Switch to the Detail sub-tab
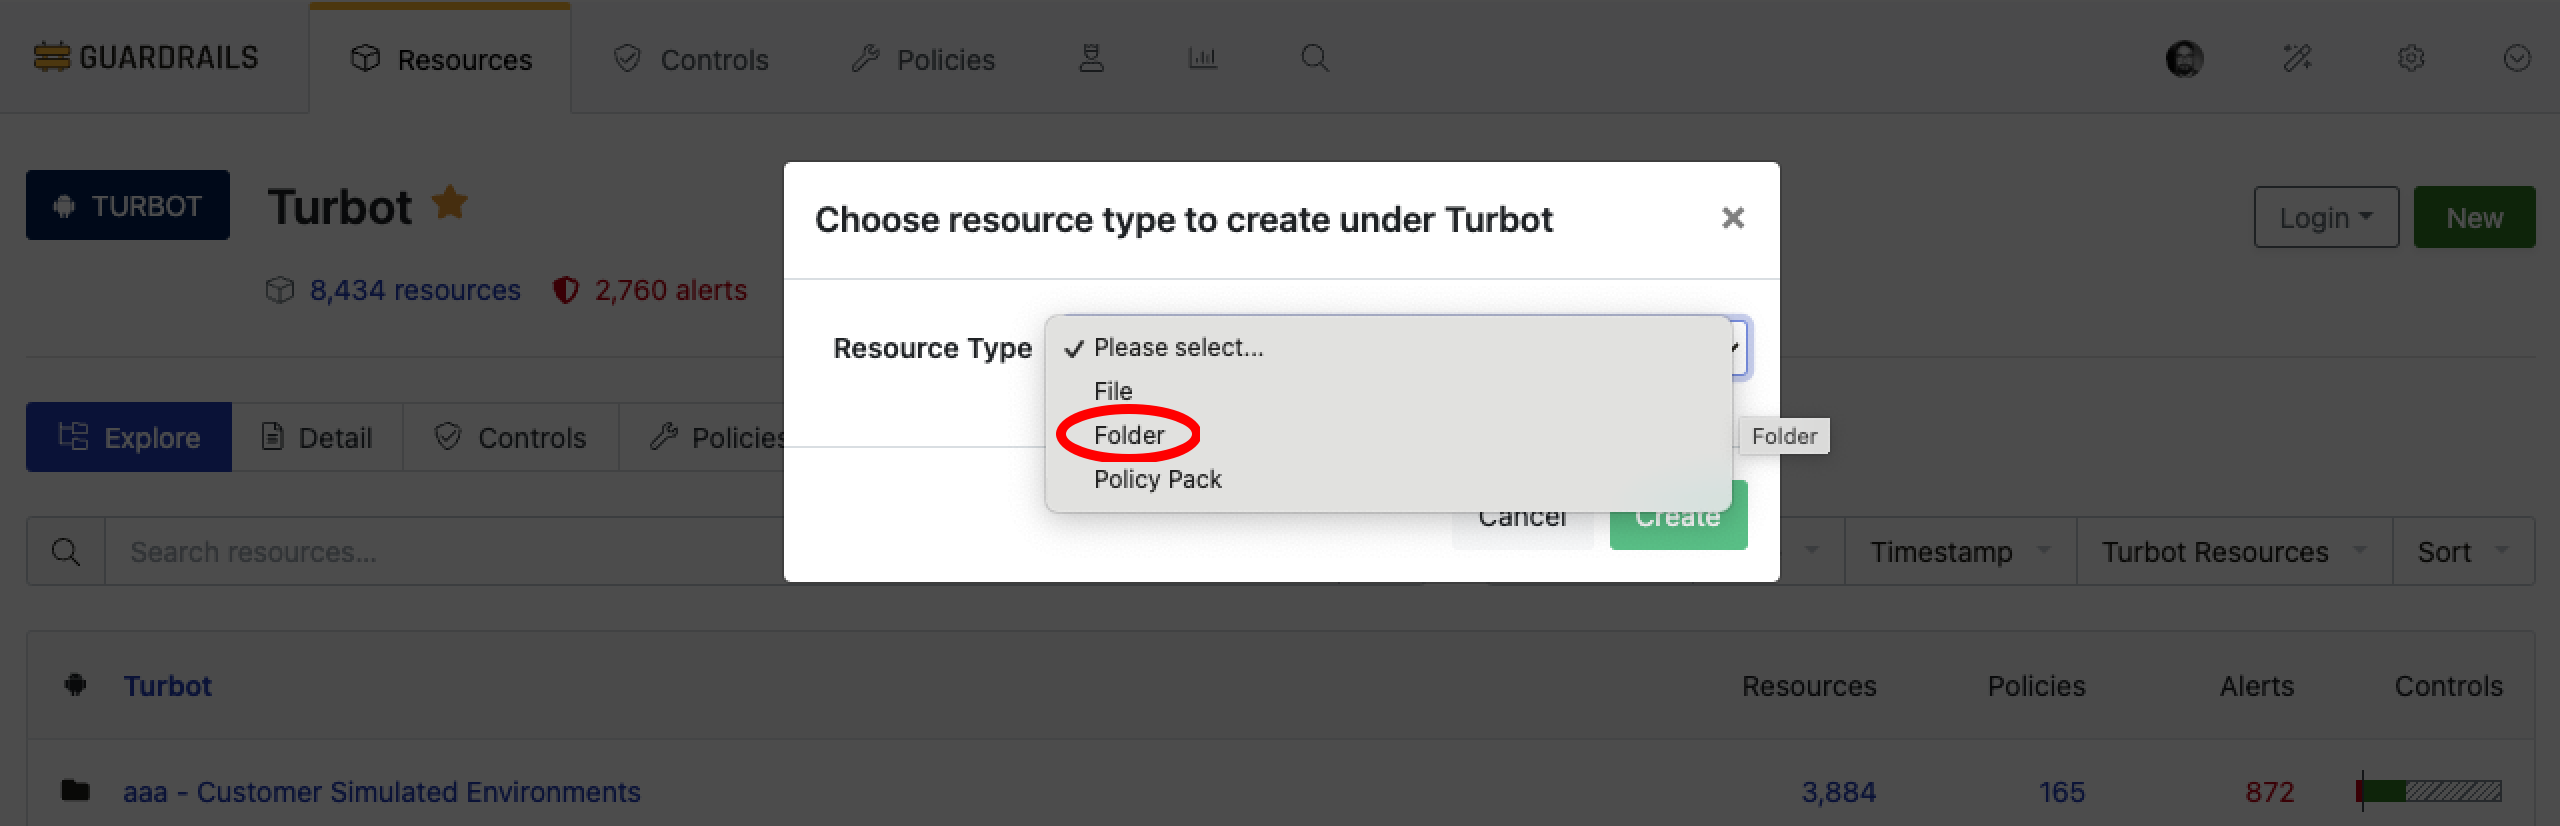 coord(317,437)
